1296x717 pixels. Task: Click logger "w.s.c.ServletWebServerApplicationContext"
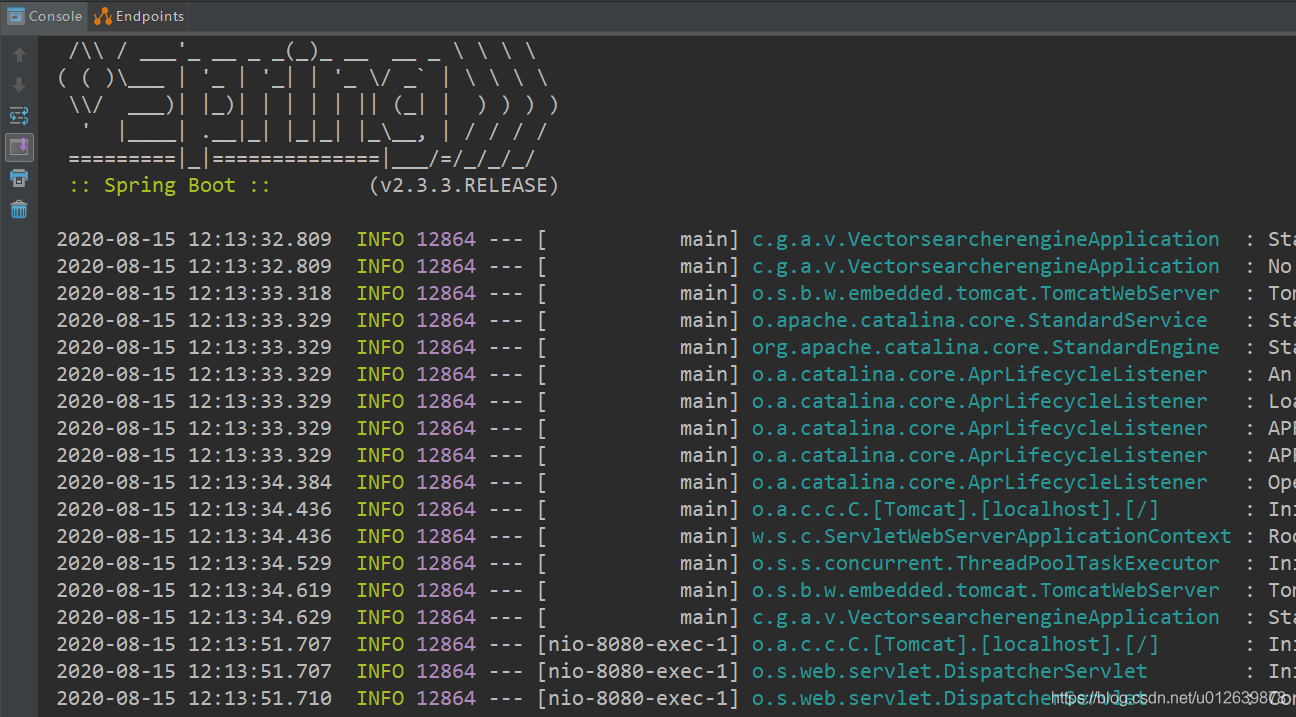(x=992, y=536)
